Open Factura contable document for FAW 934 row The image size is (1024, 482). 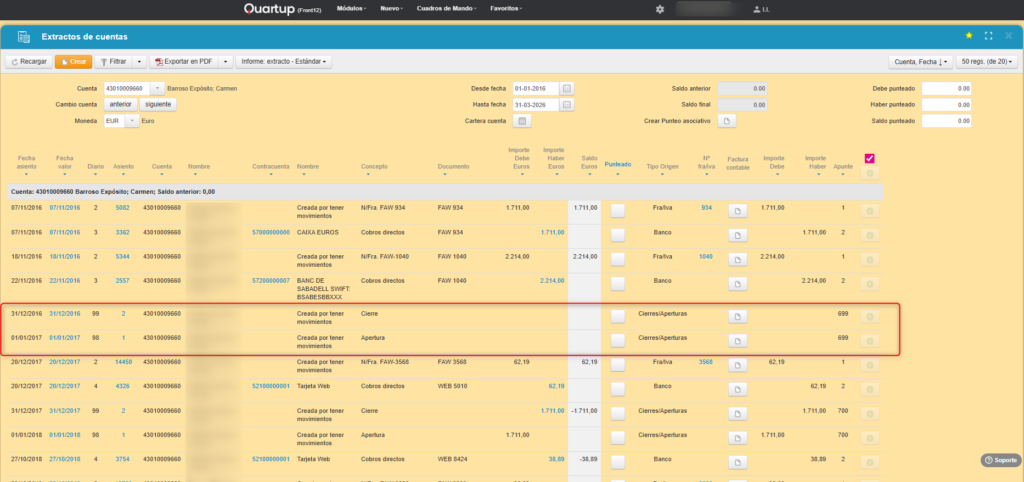click(x=737, y=211)
